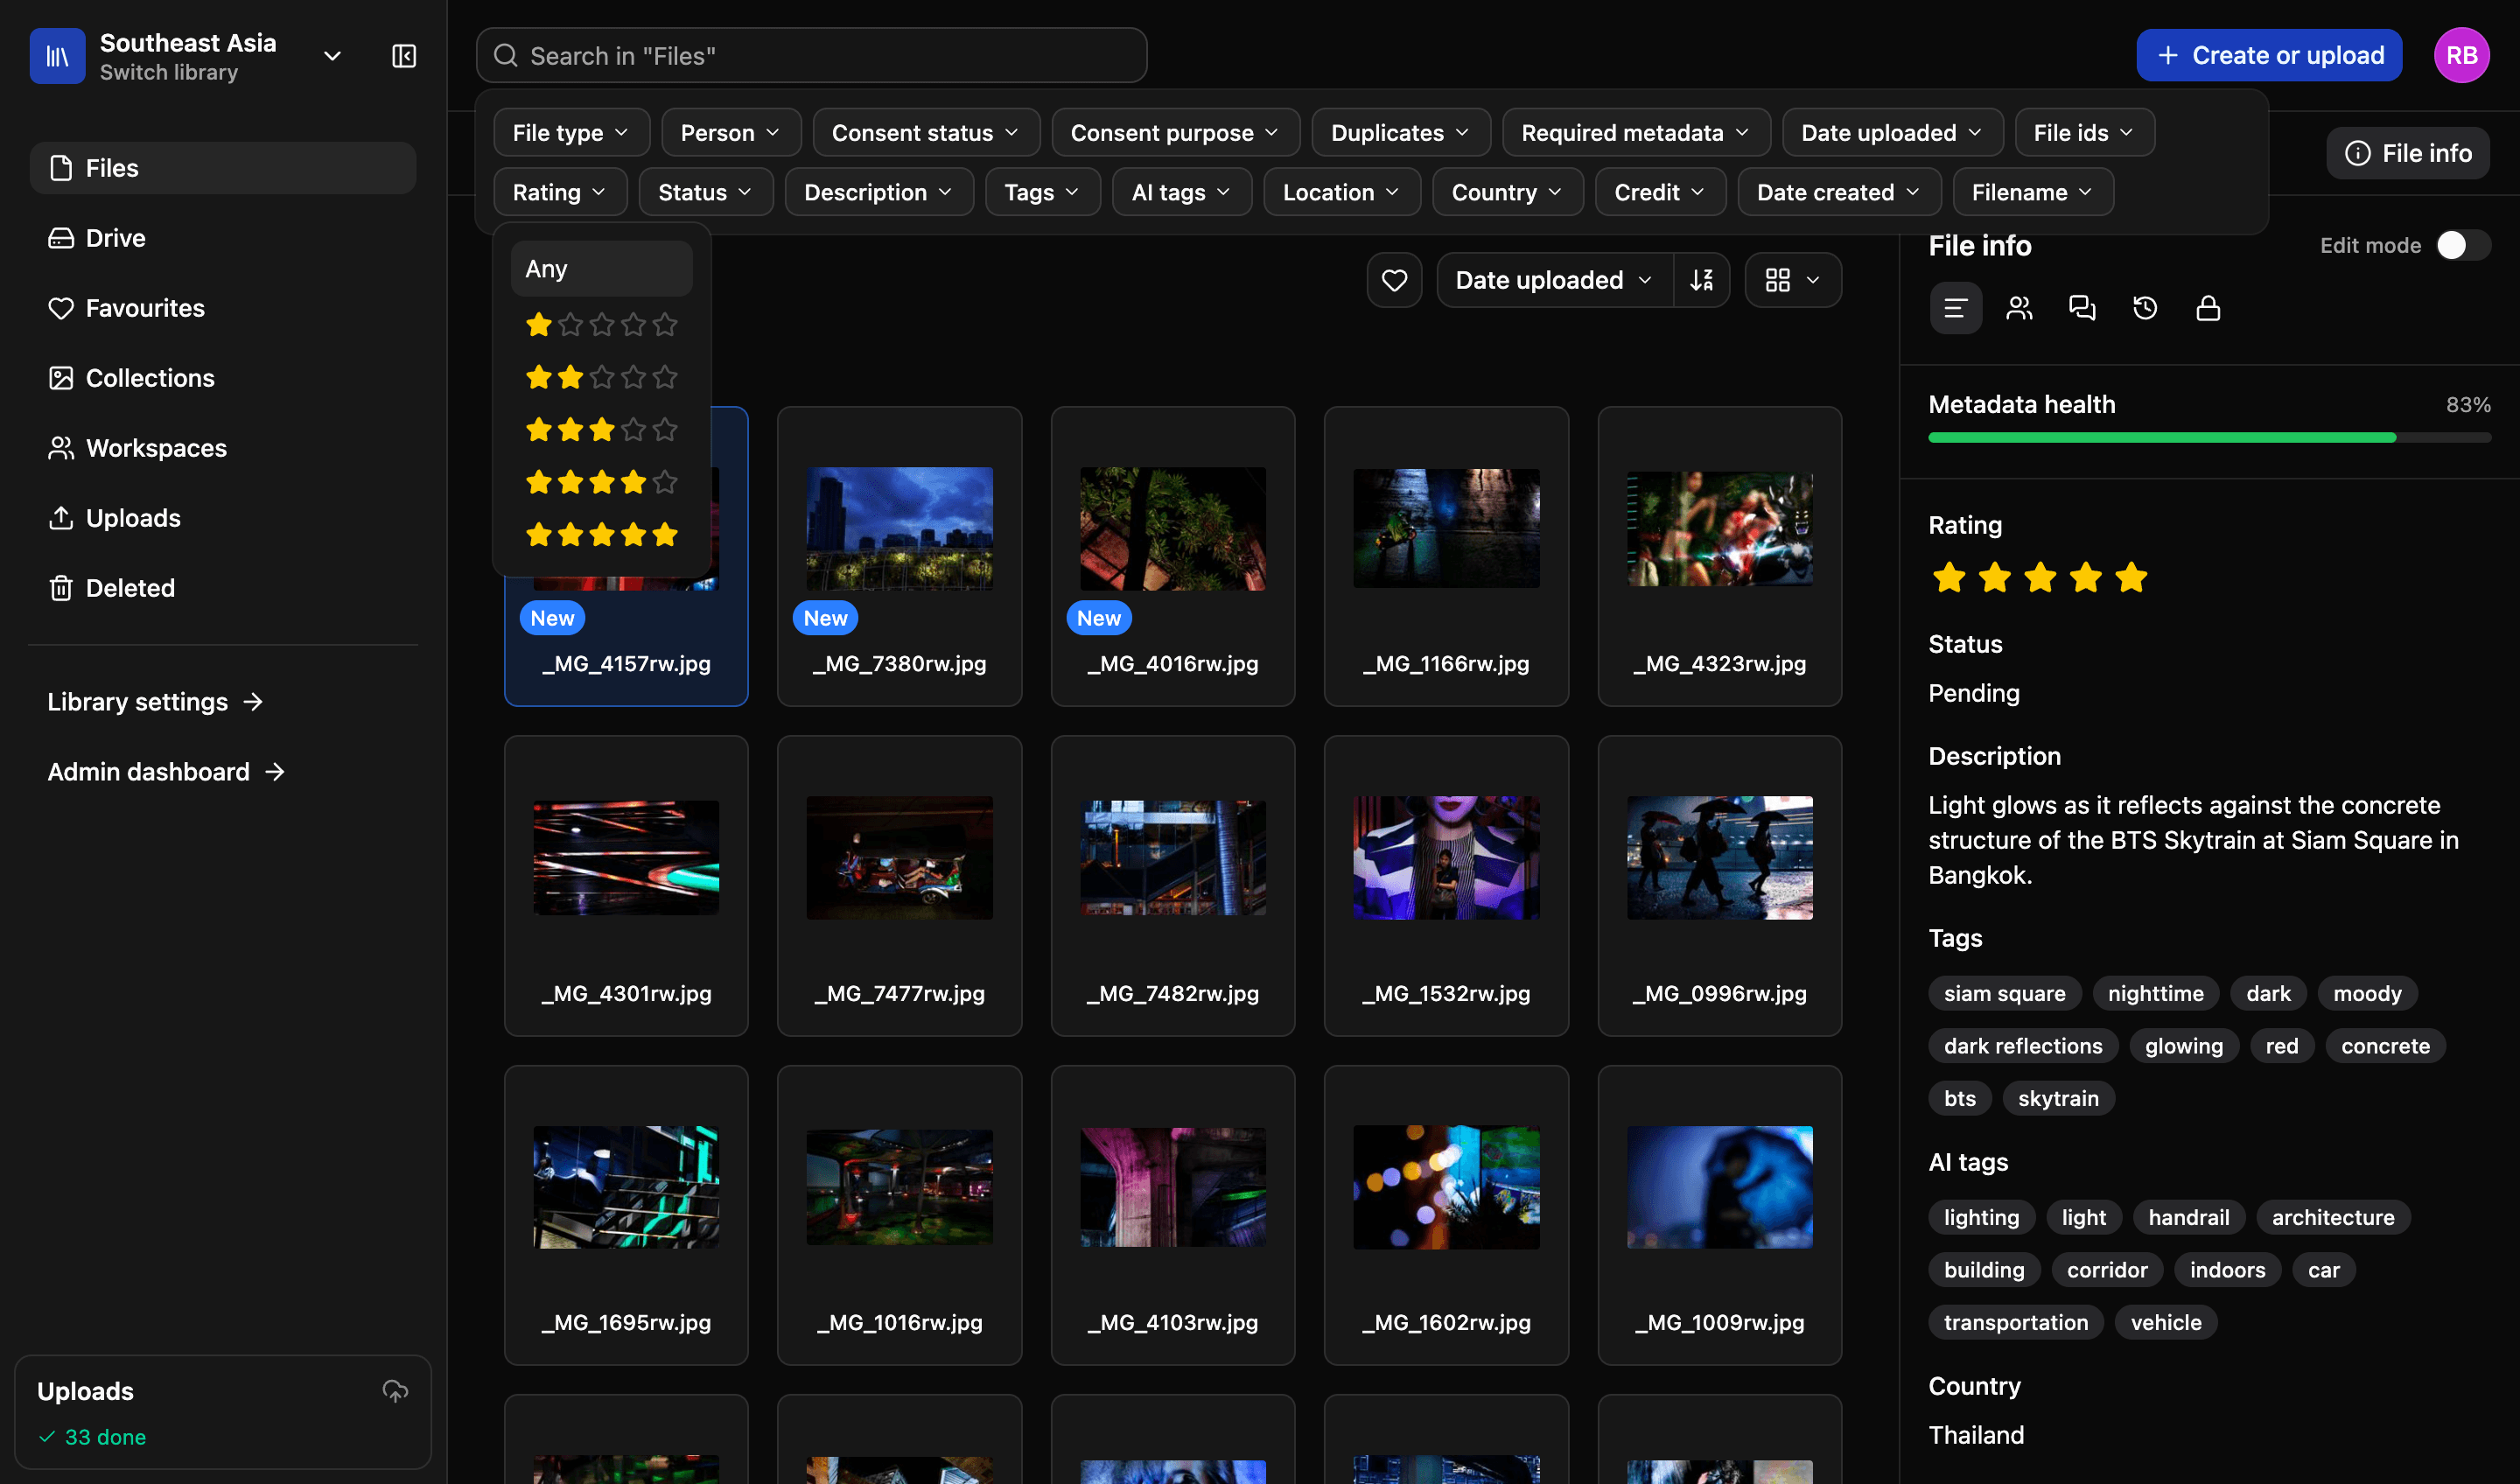
Task: Open the RB user avatar
Action: [x=2461, y=55]
